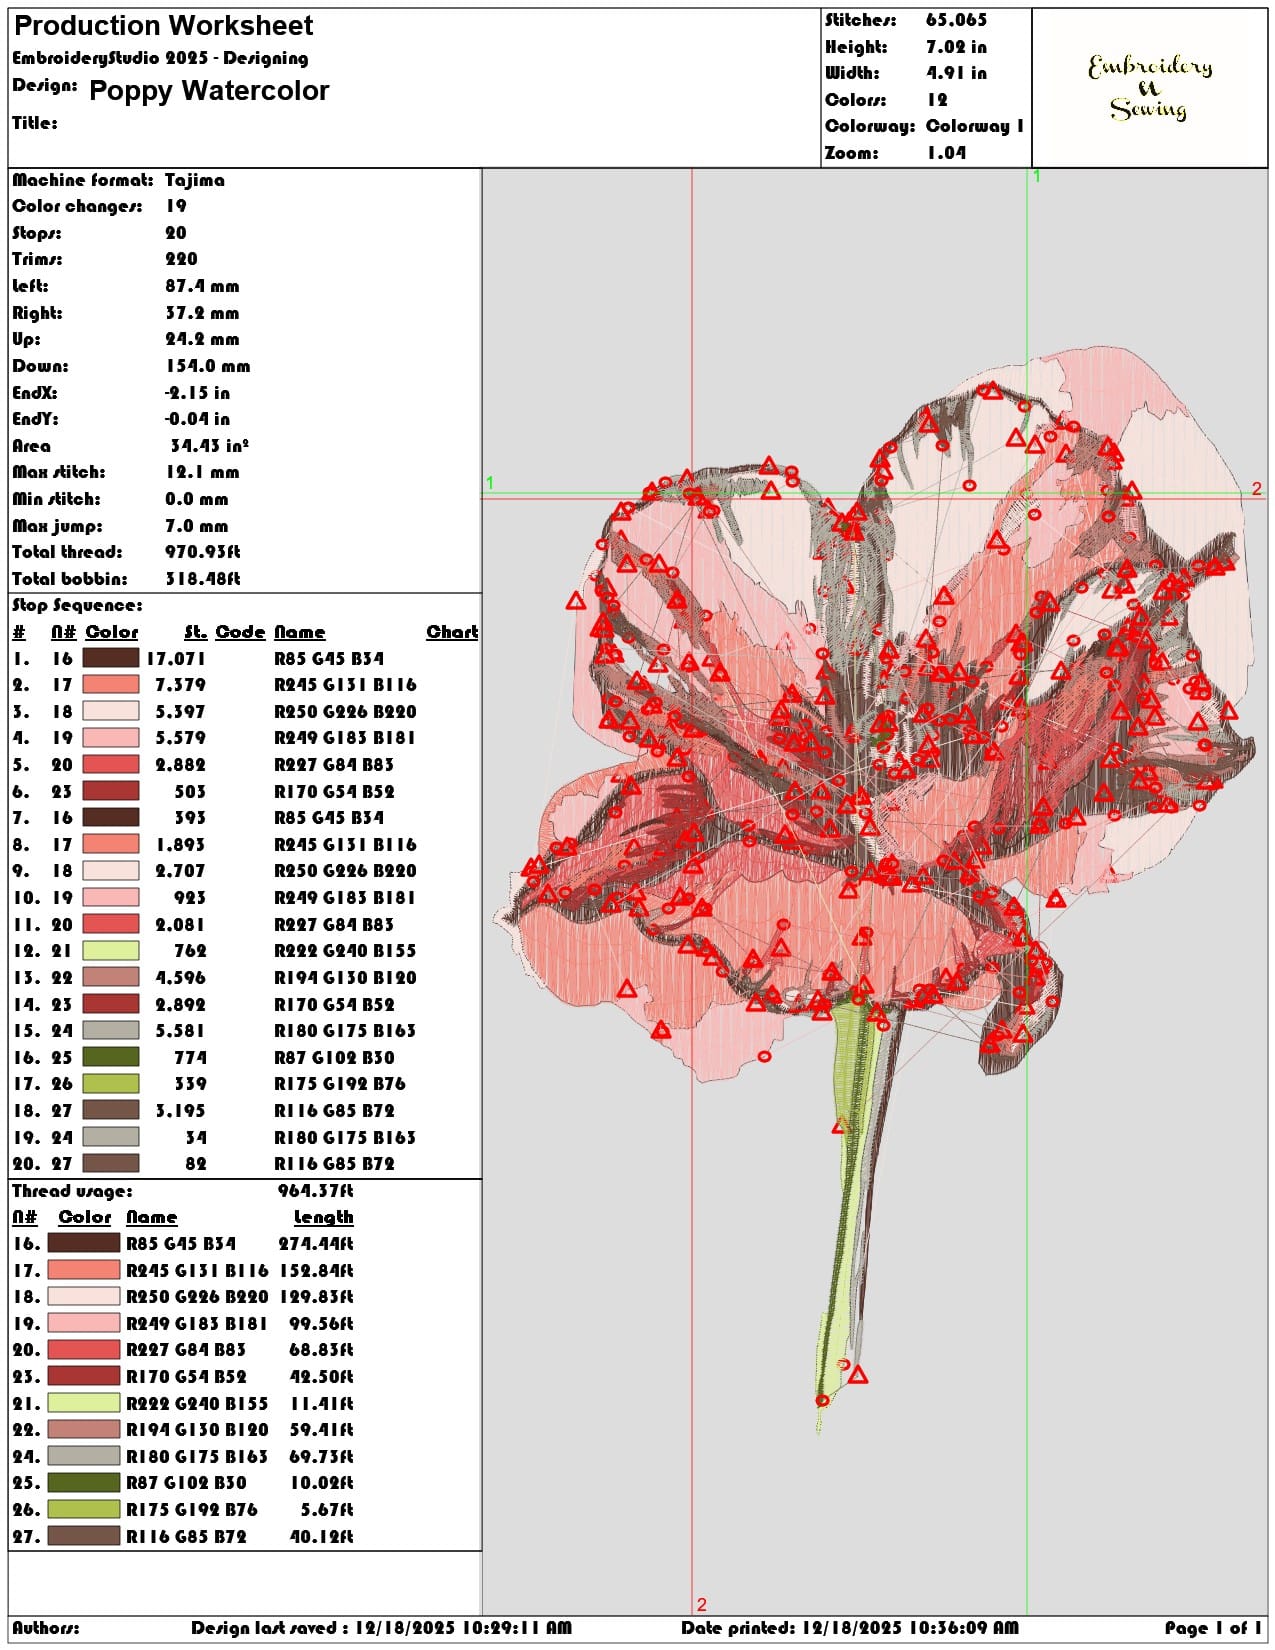The width and height of the screenshot is (1275, 1650).
Task: Click the Left value 87.4 mm
Action: pyautogui.click(x=202, y=286)
